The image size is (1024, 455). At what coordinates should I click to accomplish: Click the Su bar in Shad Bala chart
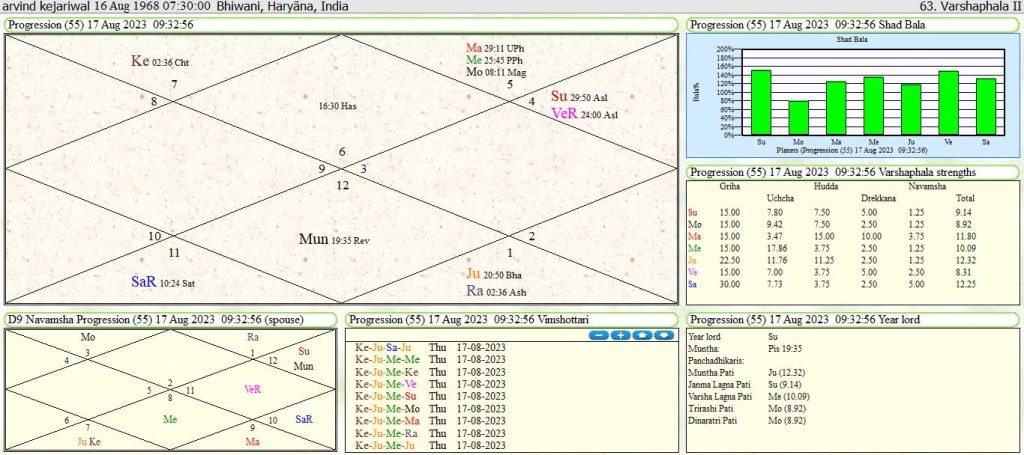[762, 102]
